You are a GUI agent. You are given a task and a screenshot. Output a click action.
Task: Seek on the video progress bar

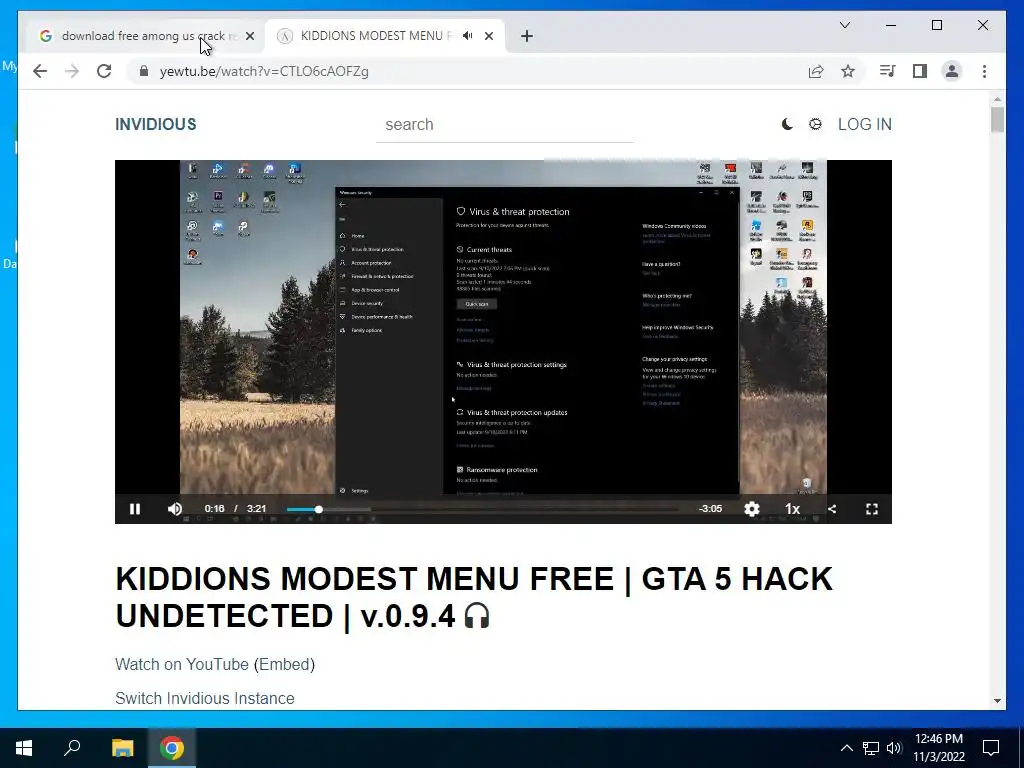click(x=482, y=509)
